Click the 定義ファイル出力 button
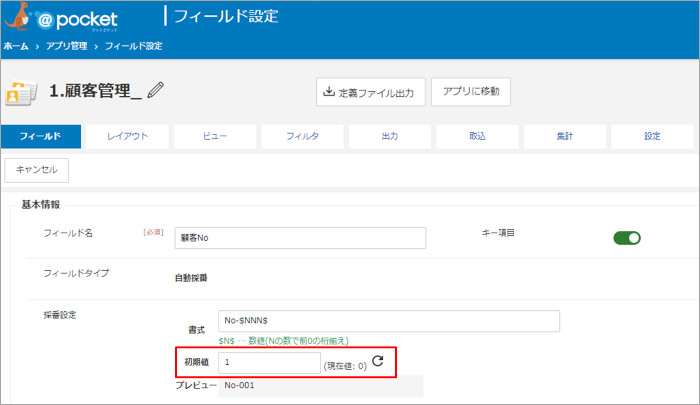The height and width of the screenshot is (405, 700). click(x=371, y=92)
